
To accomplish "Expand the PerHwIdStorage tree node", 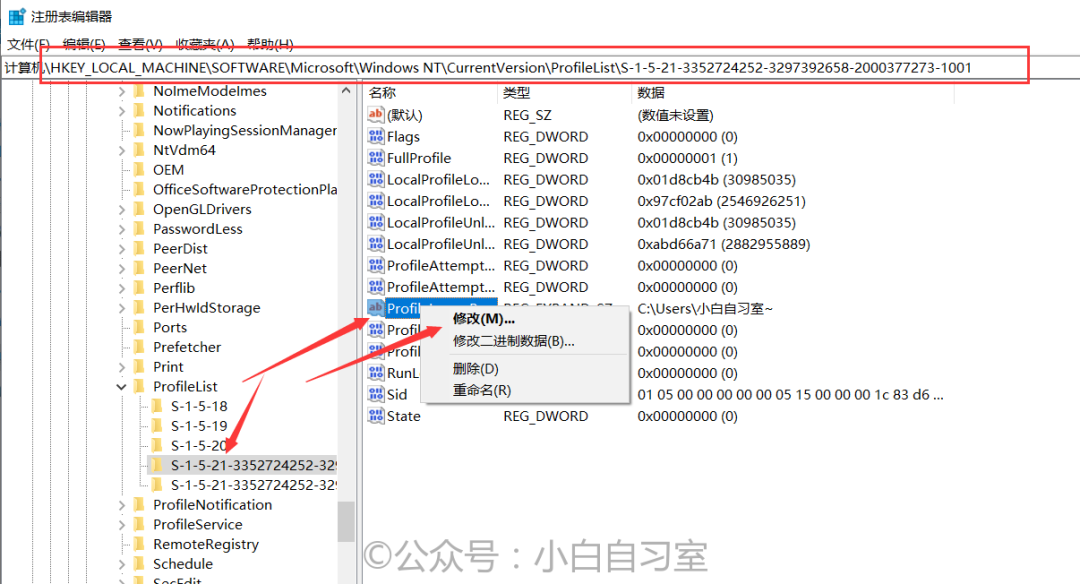I will [122, 308].
